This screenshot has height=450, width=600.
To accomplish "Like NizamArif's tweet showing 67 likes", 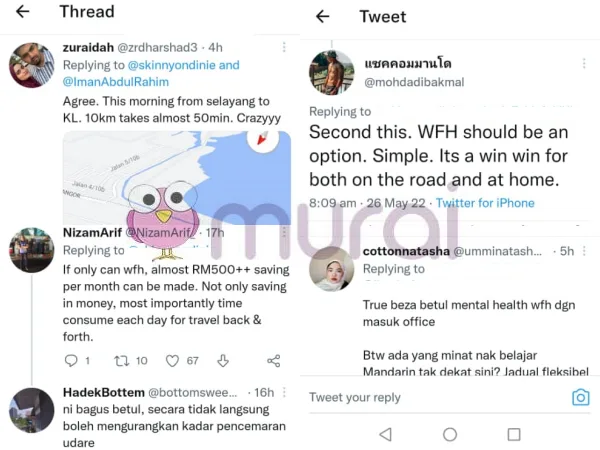I will (x=172, y=360).
